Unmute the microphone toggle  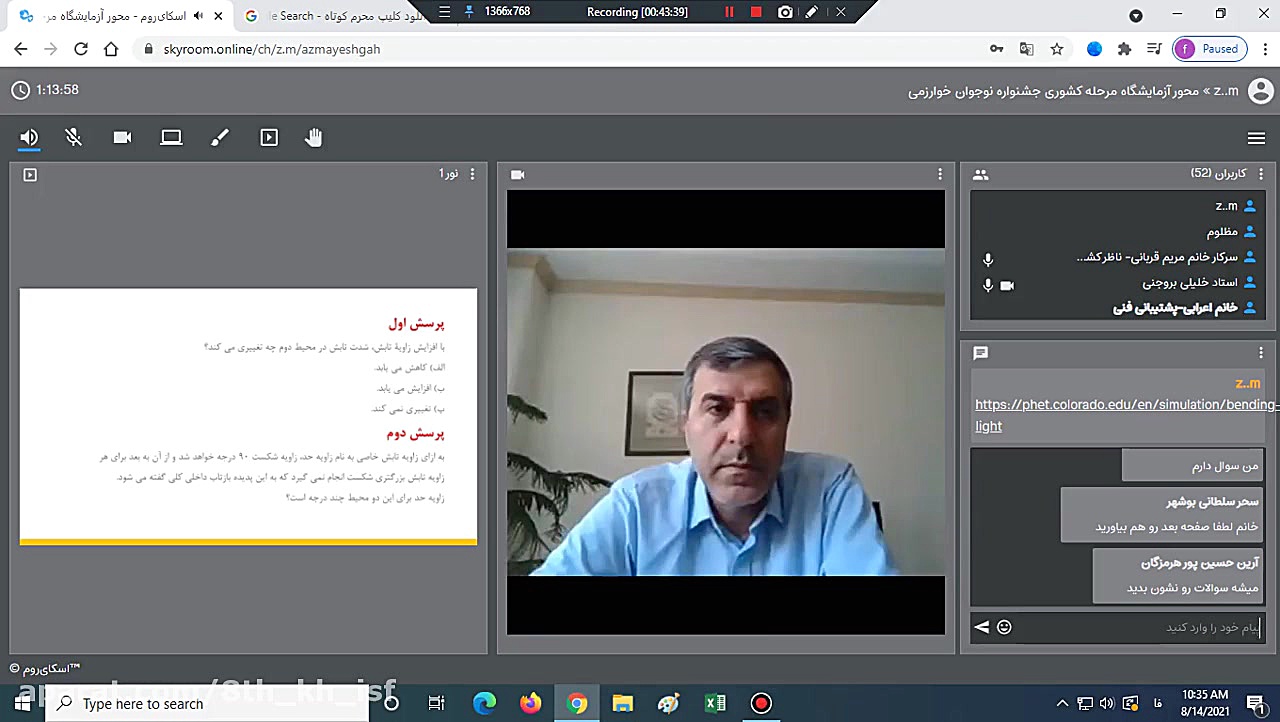73,137
